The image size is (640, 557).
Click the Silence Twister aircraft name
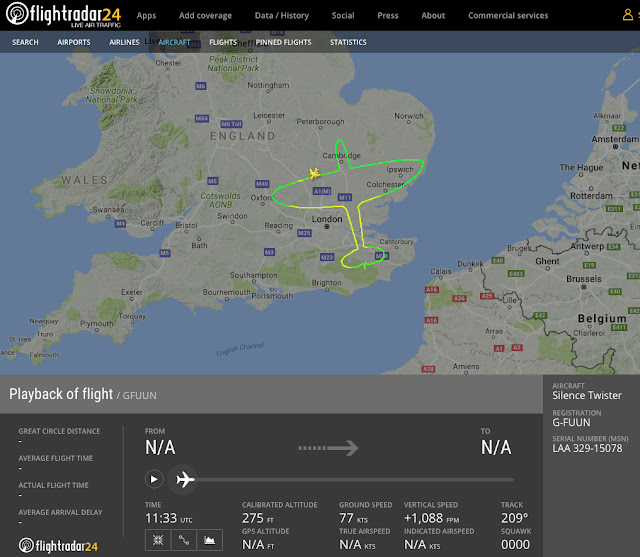(587, 395)
